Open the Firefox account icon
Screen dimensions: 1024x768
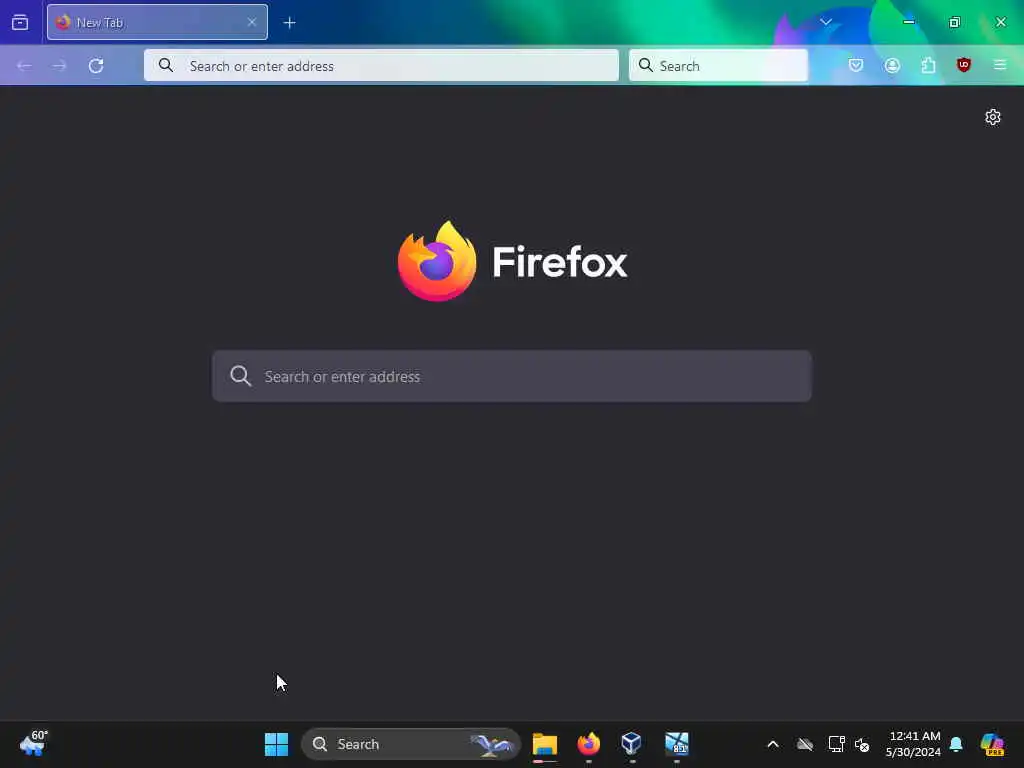[x=892, y=65]
